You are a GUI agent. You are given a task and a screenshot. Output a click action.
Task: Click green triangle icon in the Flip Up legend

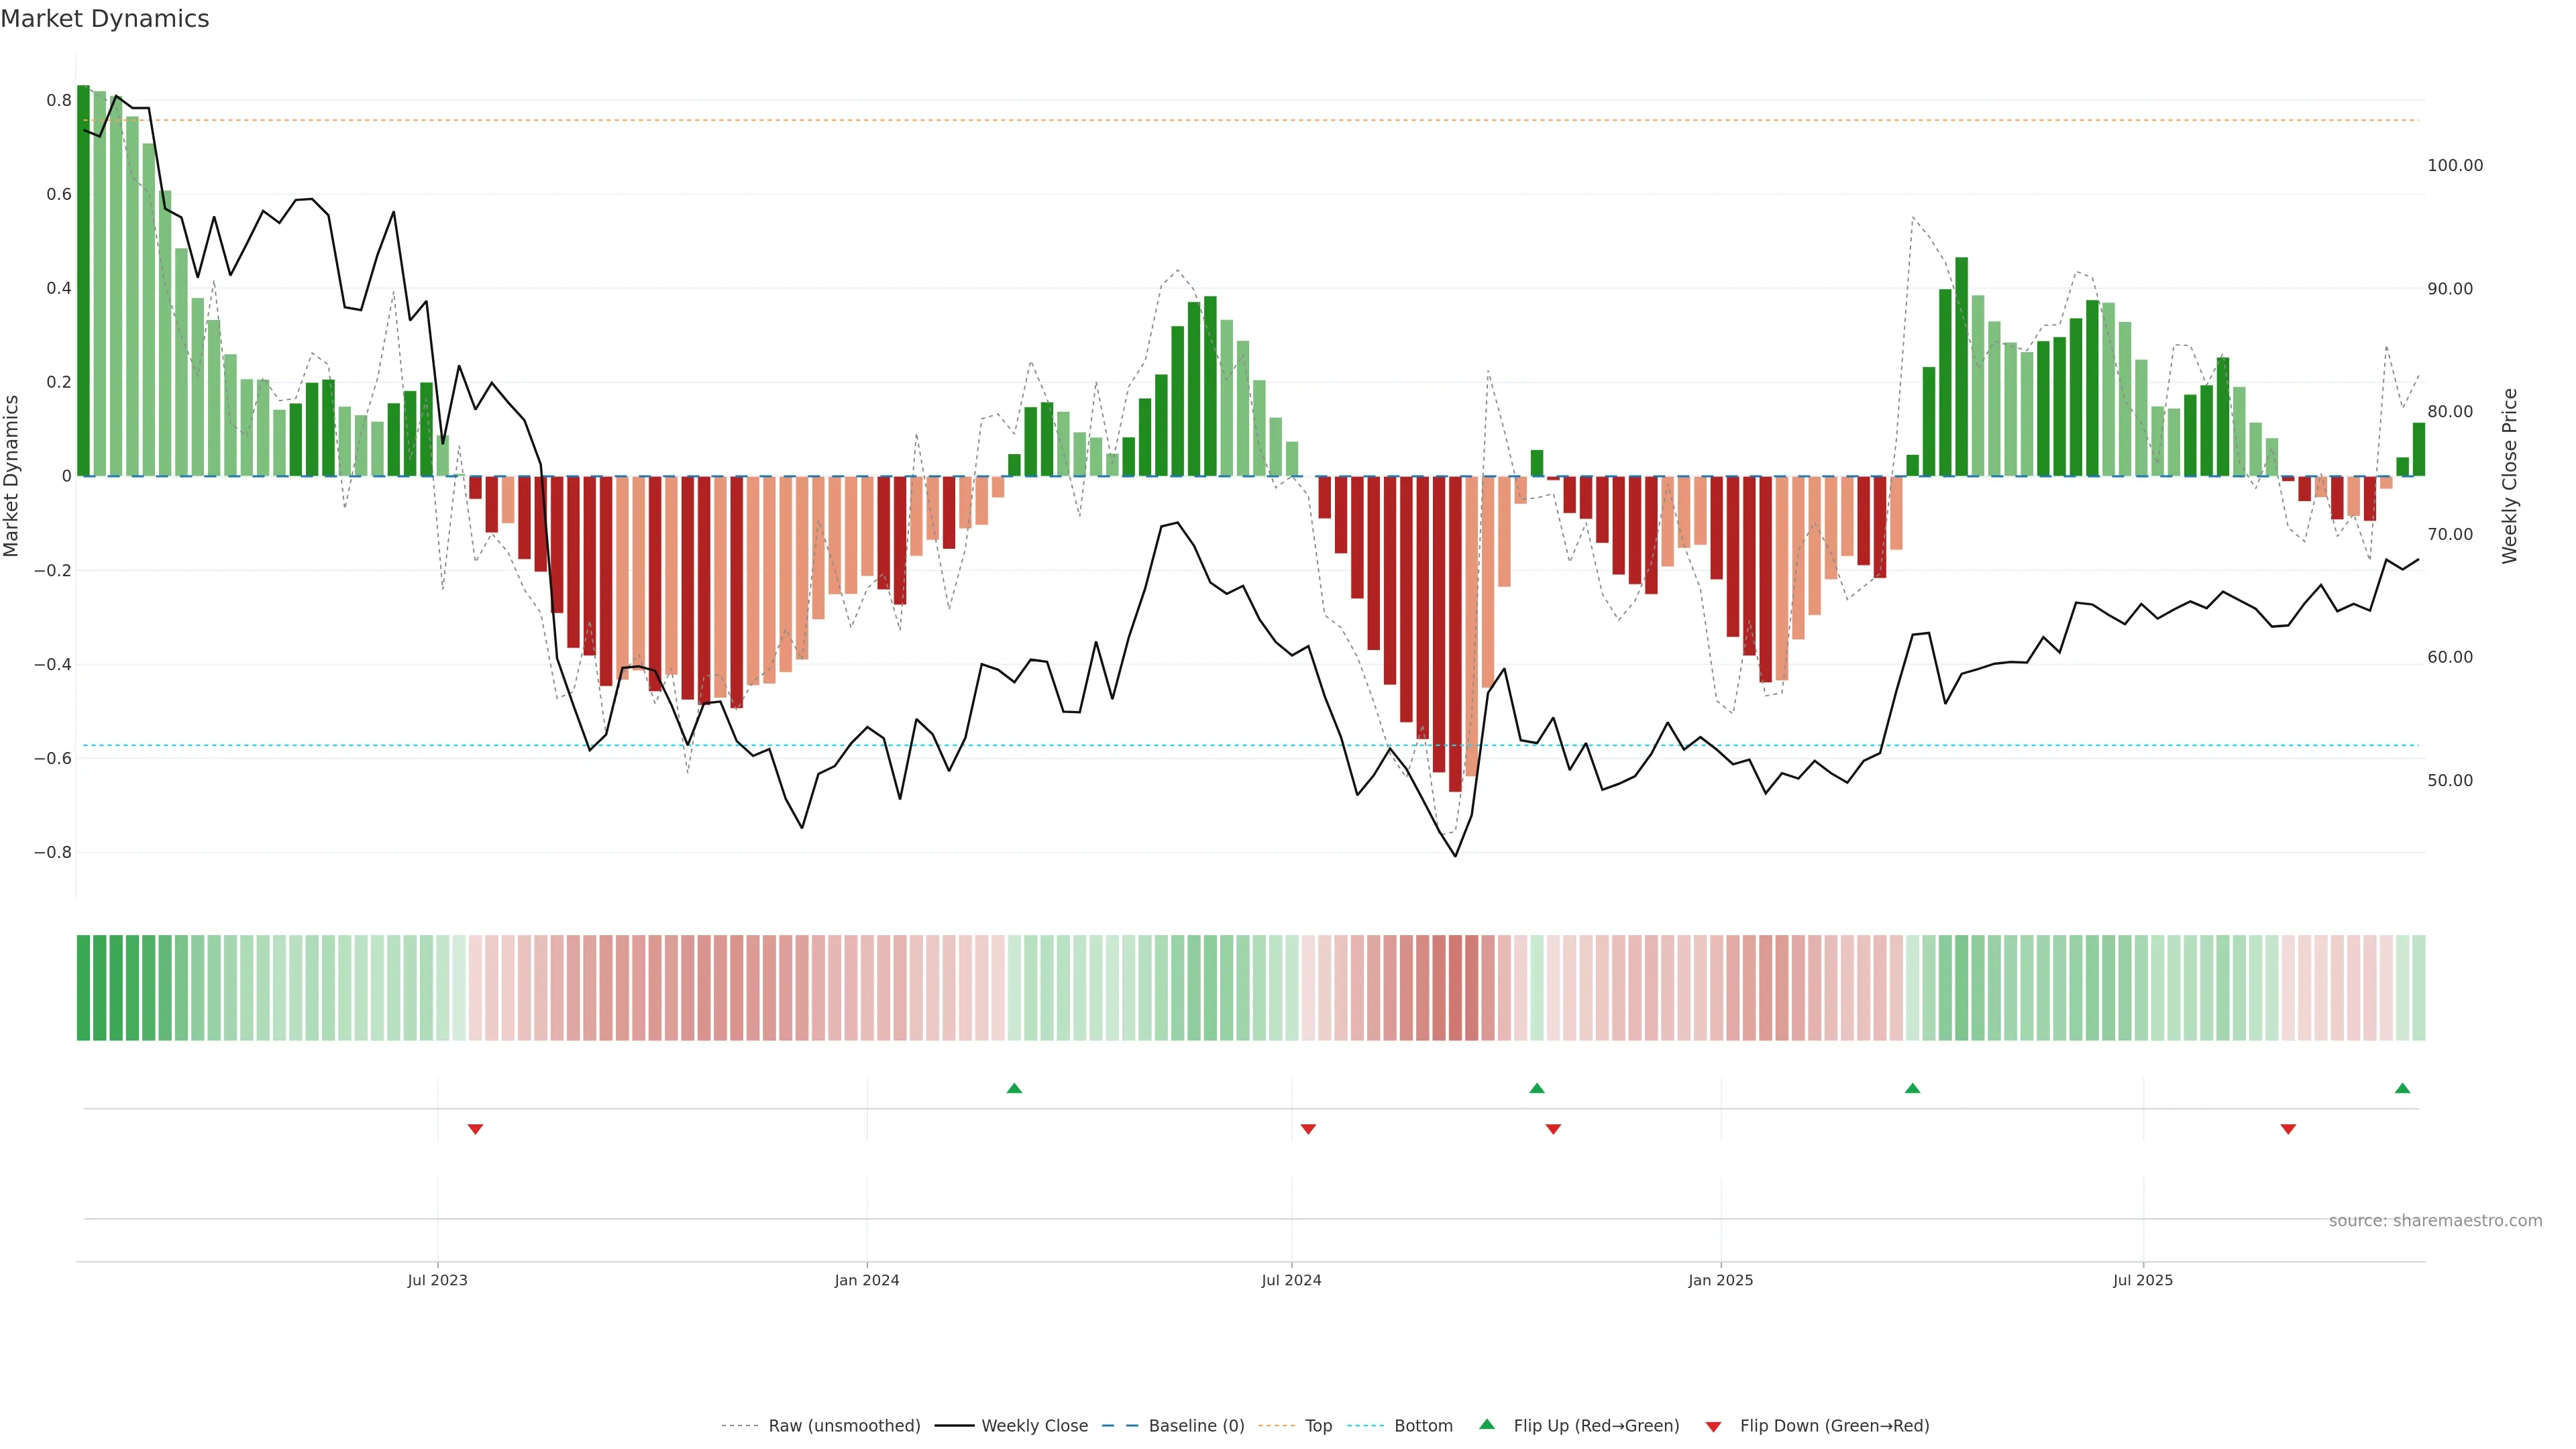point(1487,1424)
